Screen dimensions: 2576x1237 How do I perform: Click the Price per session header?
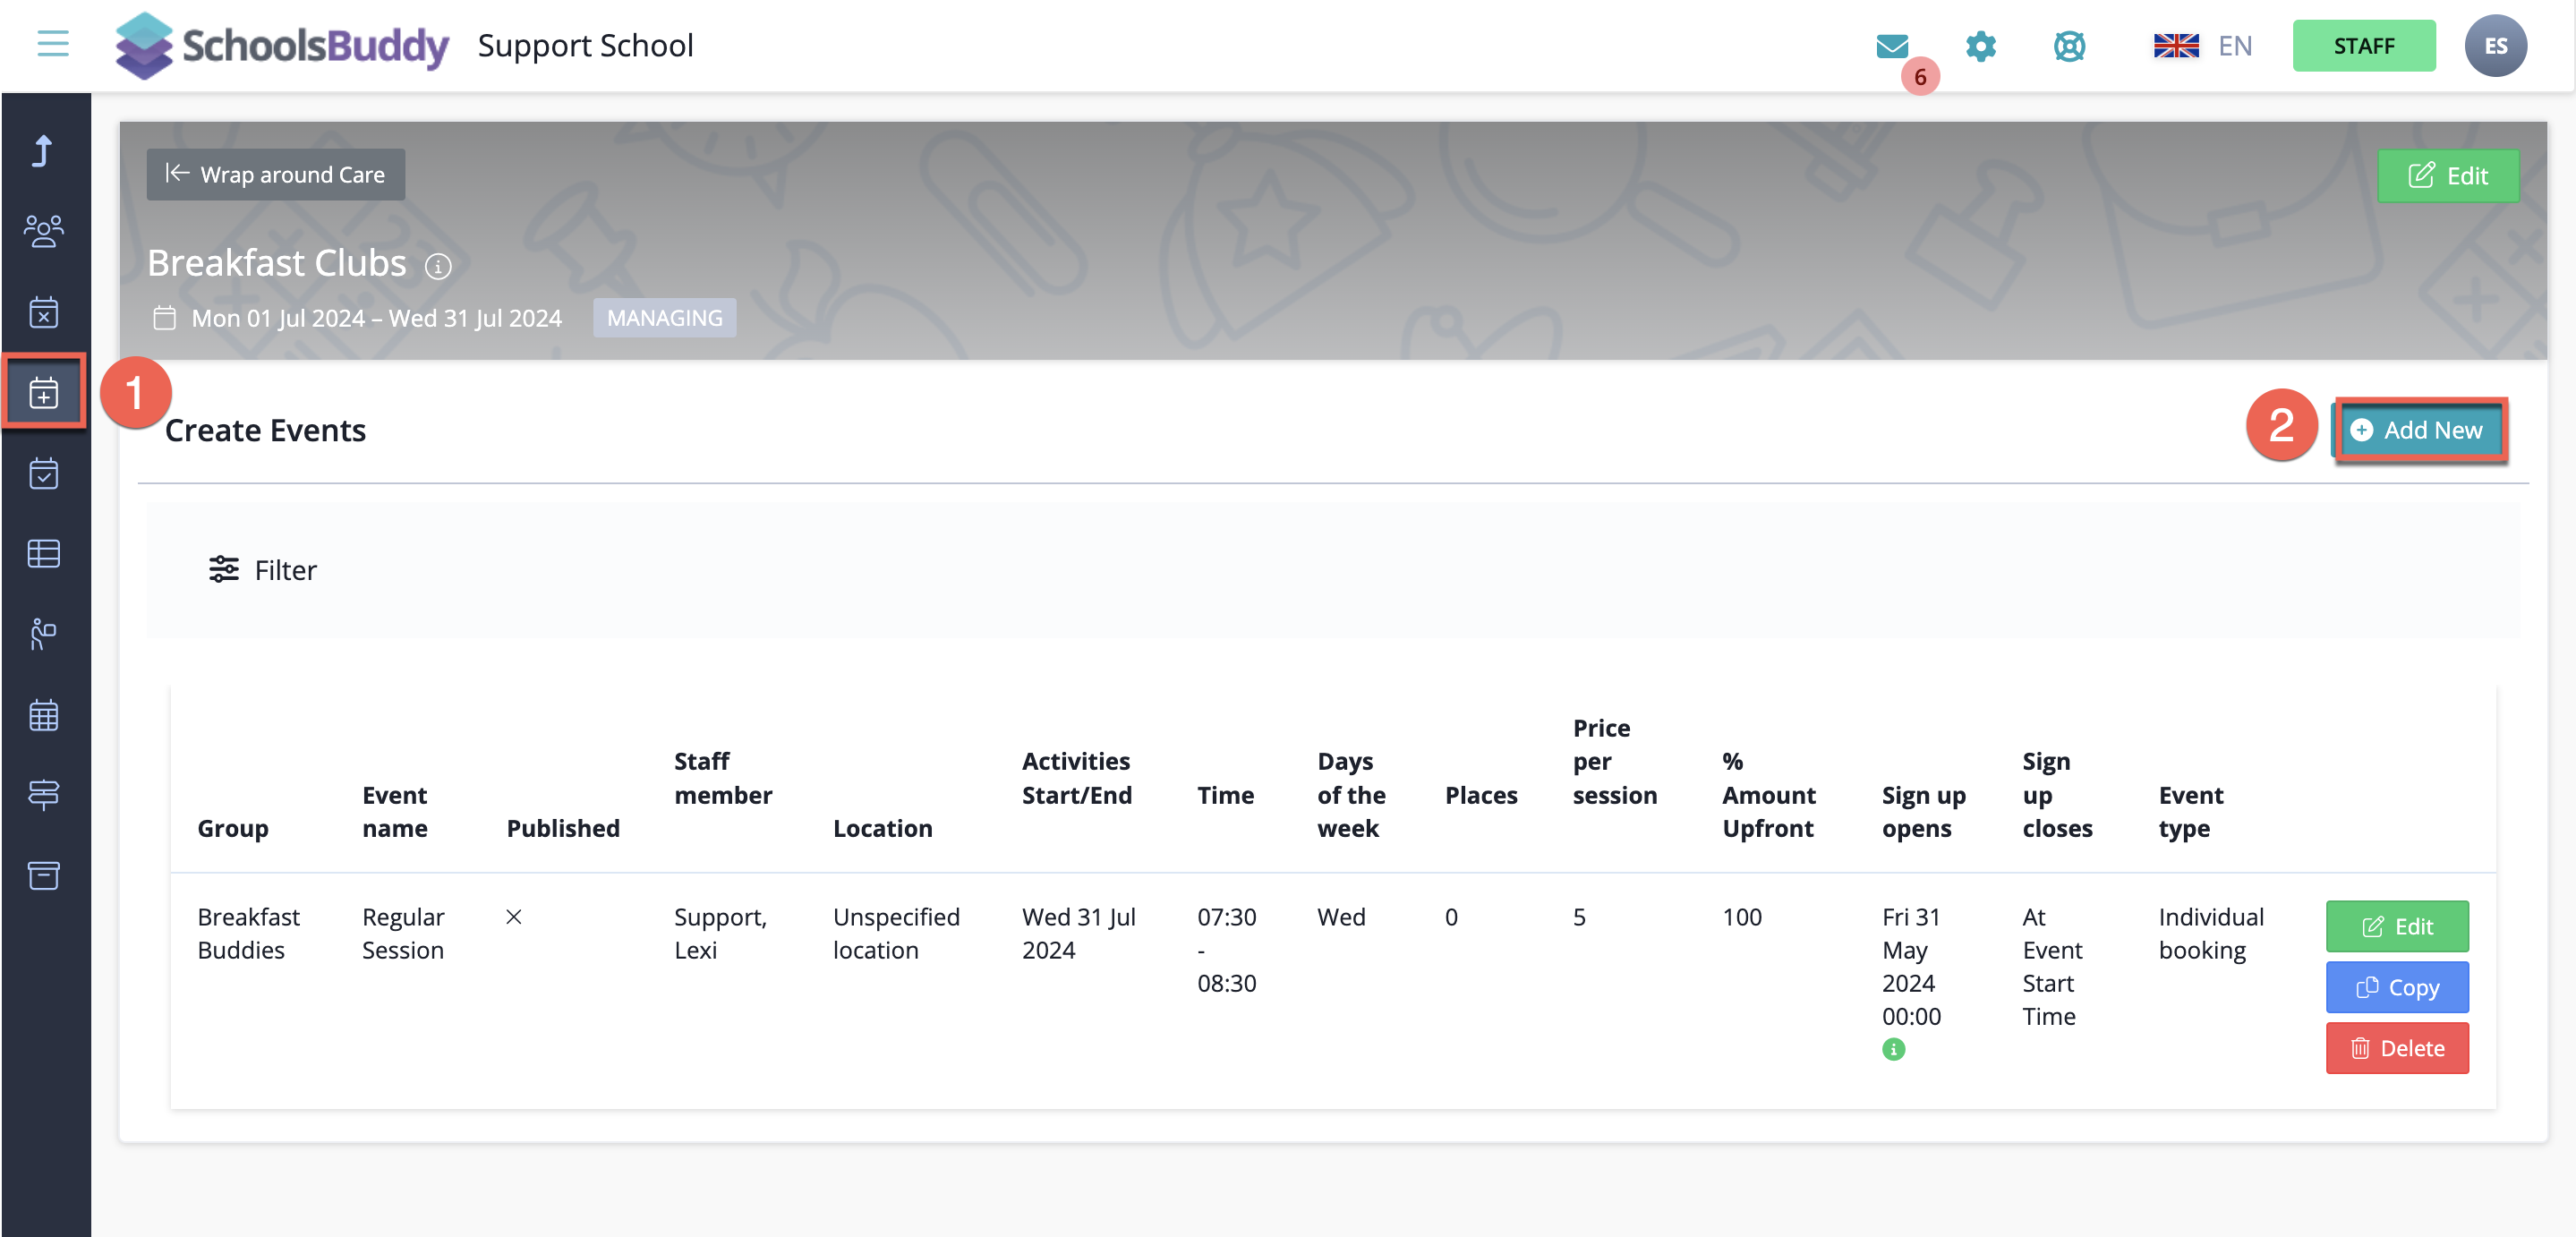click(x=1615, y=761)
